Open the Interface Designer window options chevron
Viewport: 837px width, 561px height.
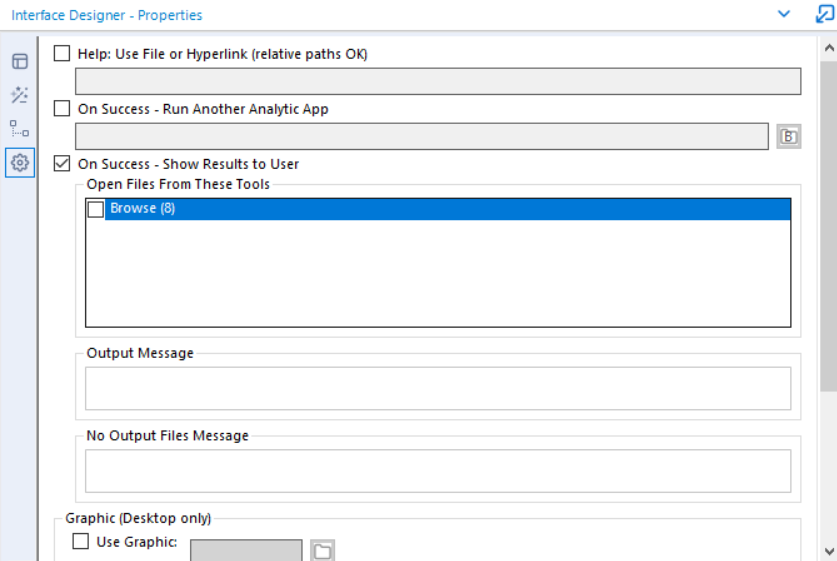tap(784, 15)
